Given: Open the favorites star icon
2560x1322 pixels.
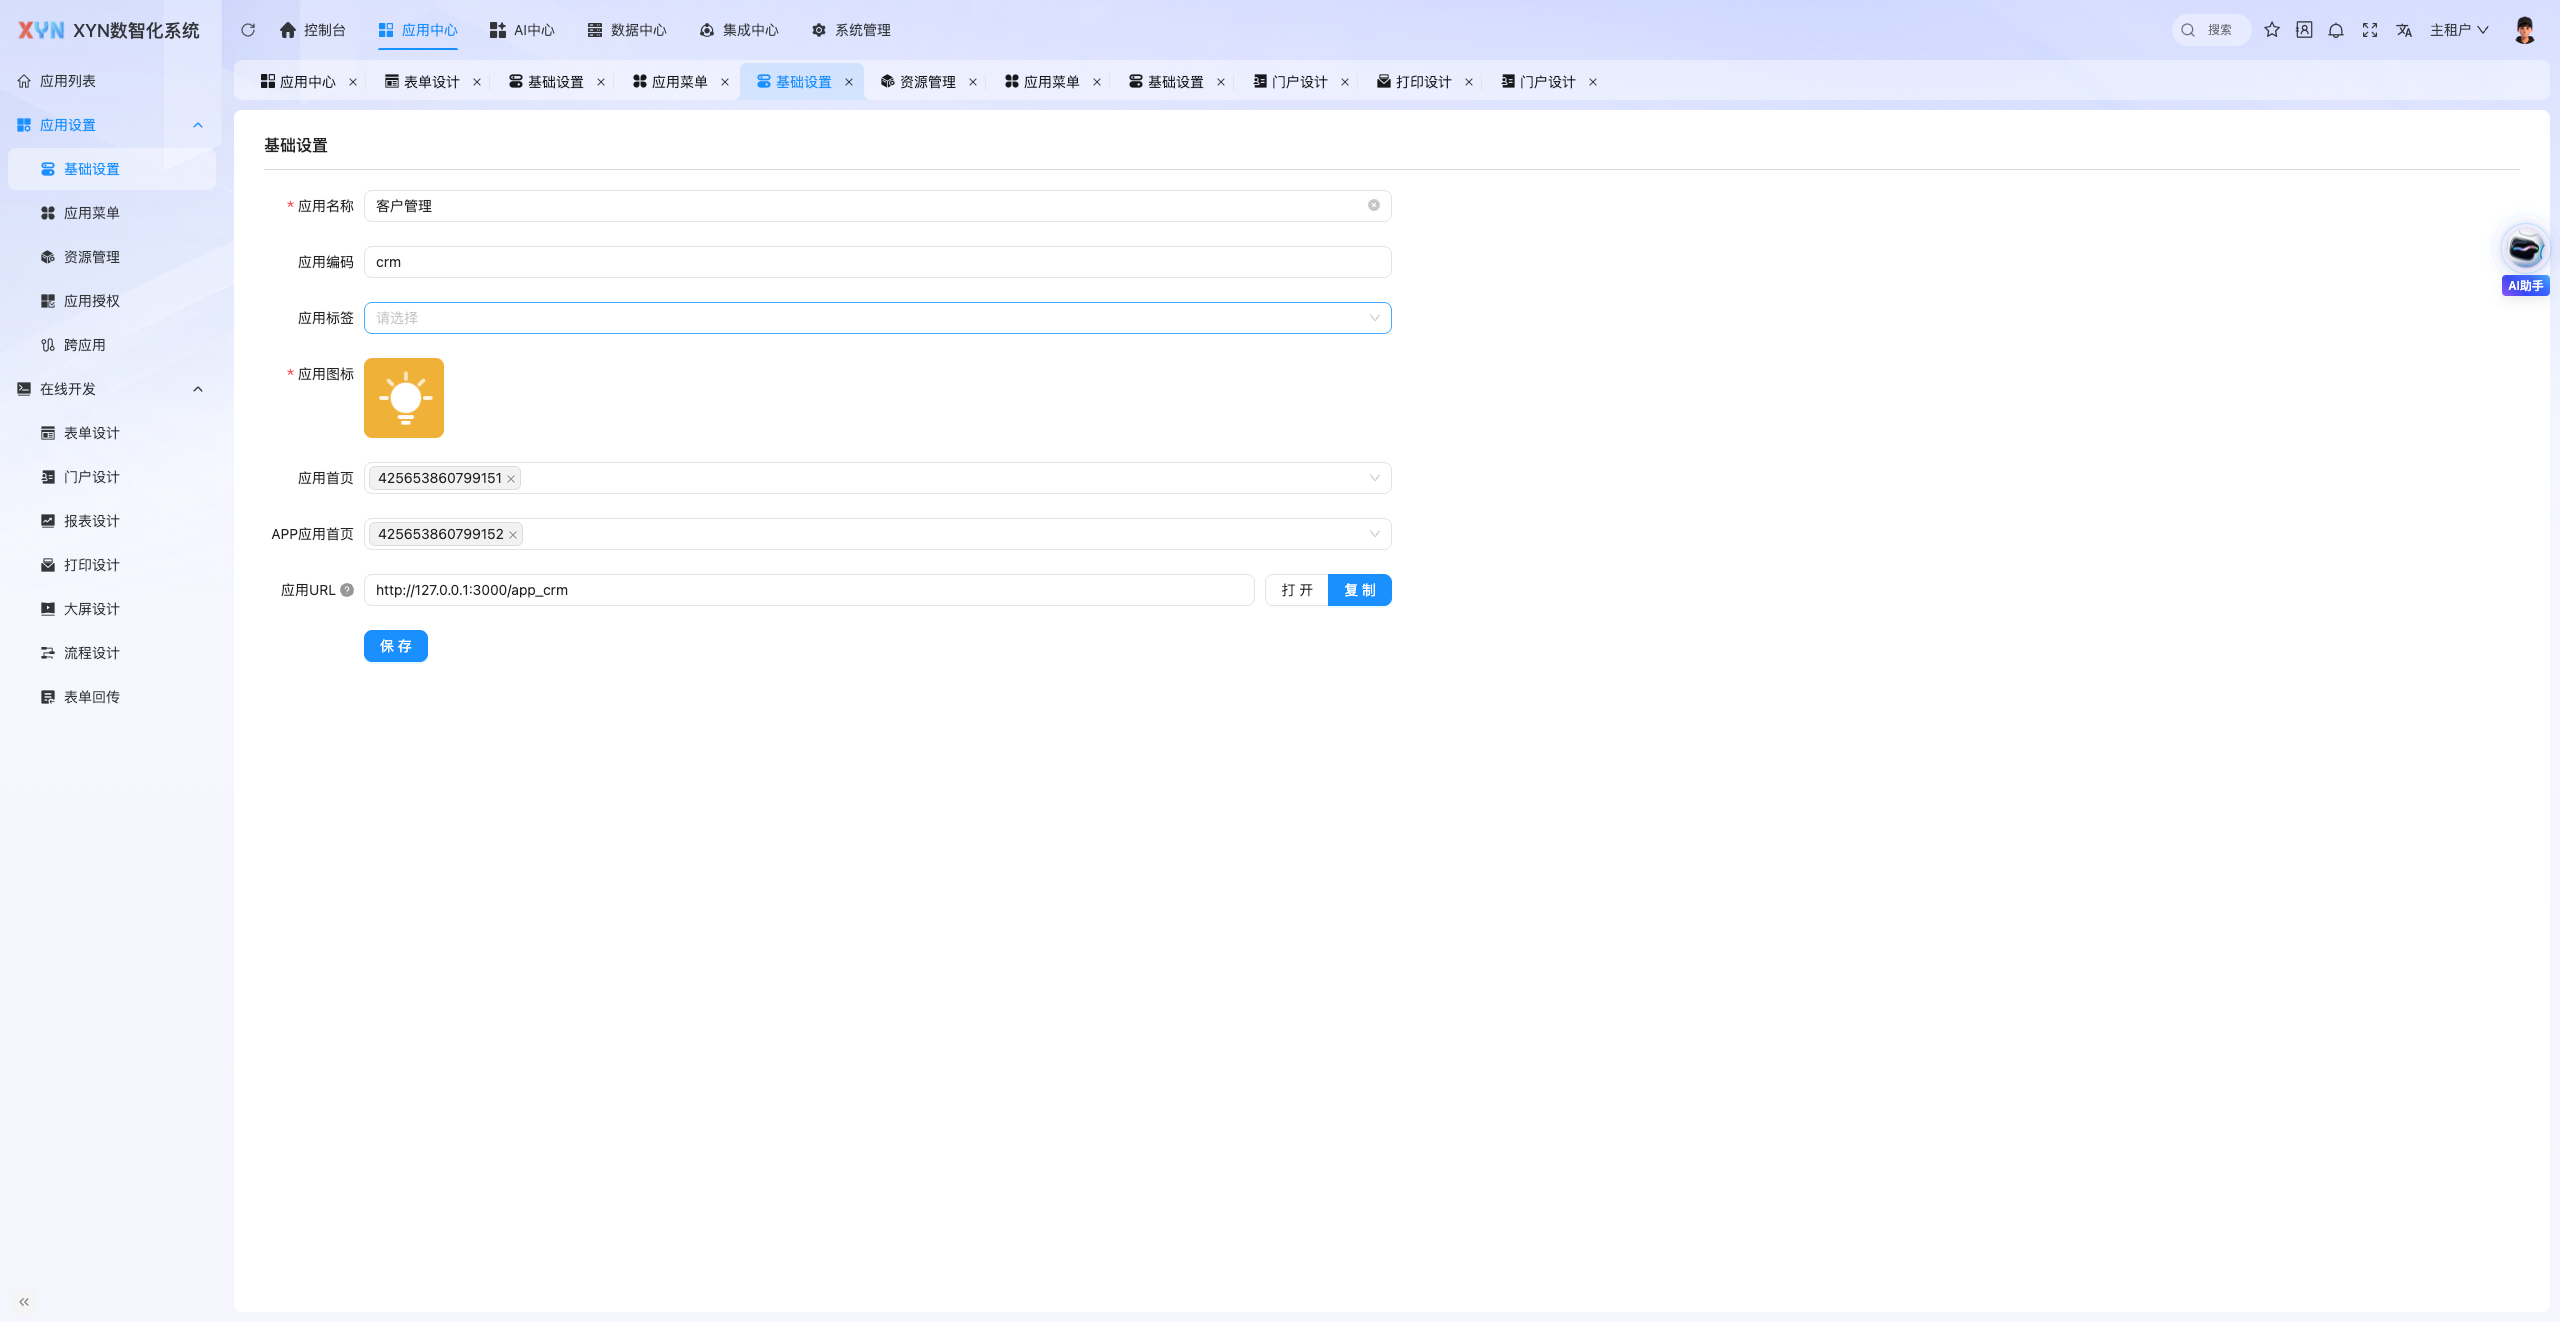Looking at the screenshot, I should (2272, 30).
